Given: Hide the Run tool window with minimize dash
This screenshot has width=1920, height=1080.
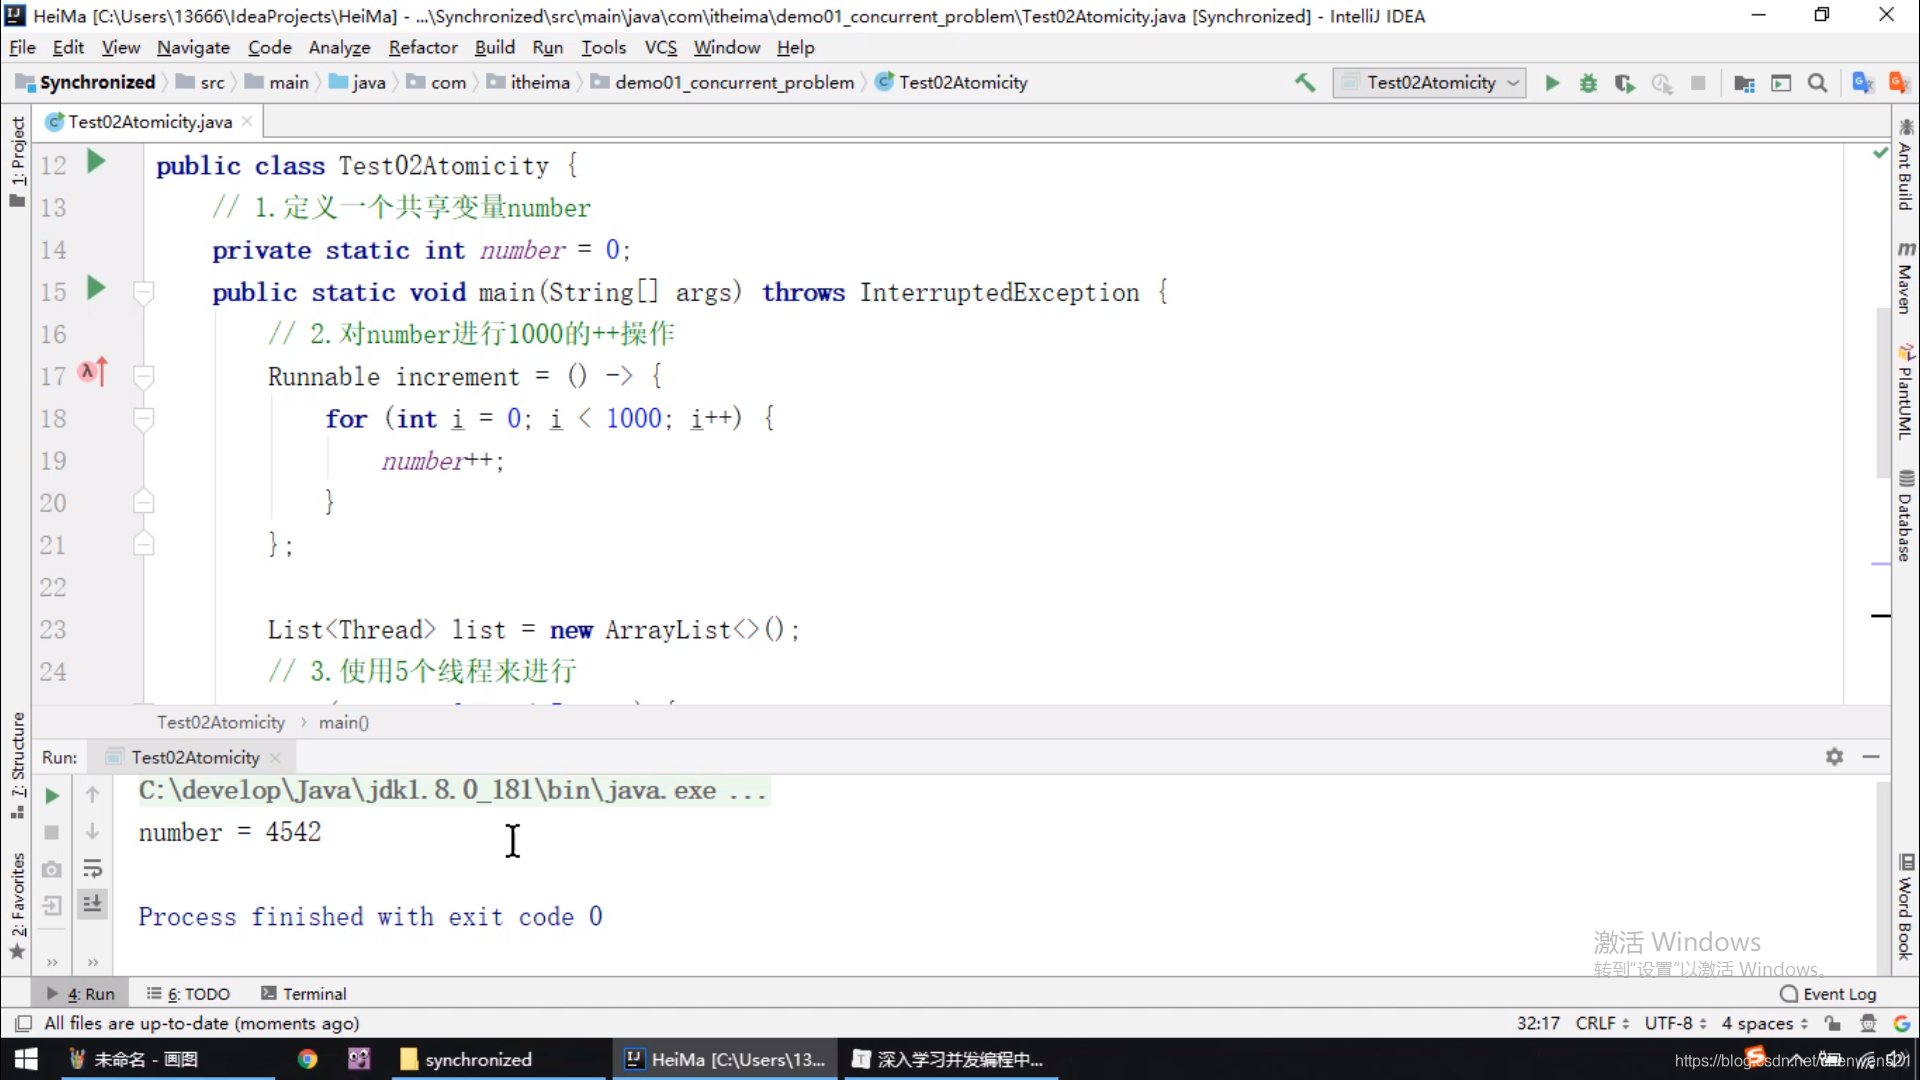Looking at the screenshot, I should (1871, 757).
